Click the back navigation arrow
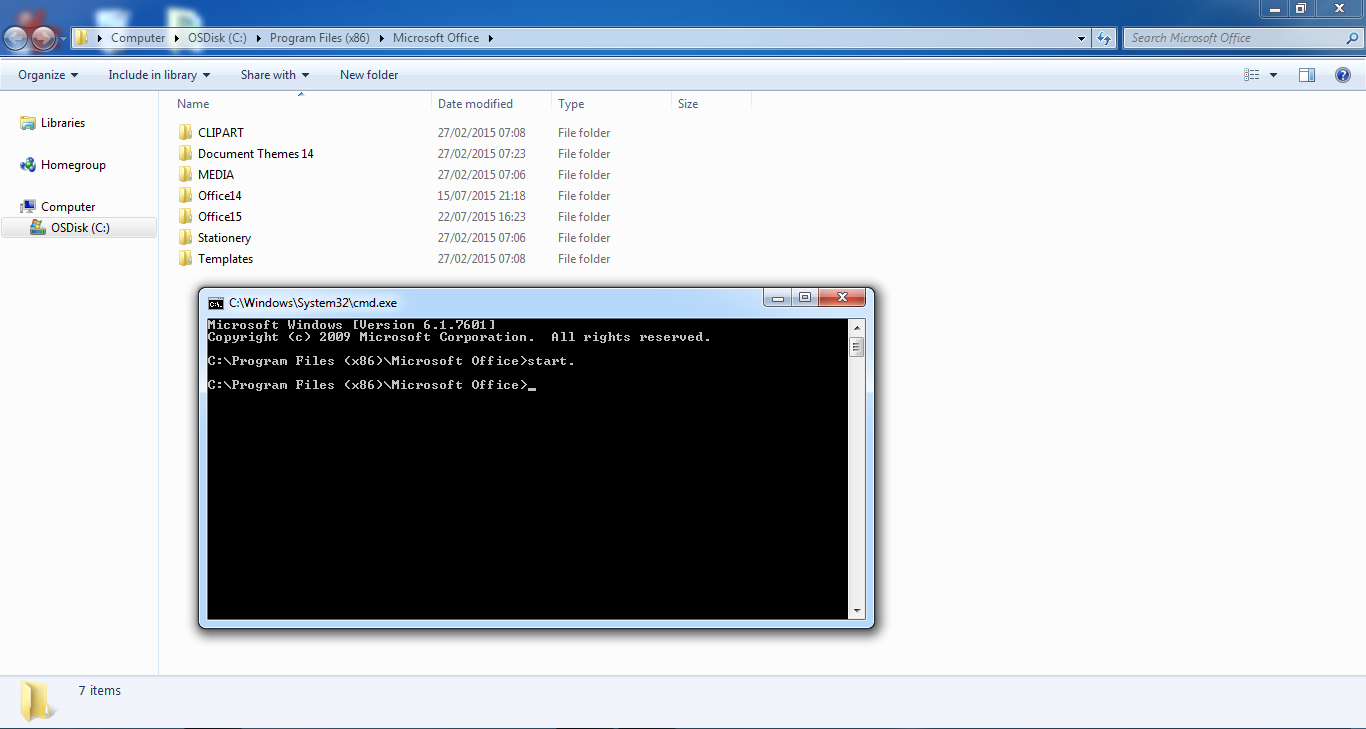The width and height of the screenshot is (1366, 729). click(15, 37)
